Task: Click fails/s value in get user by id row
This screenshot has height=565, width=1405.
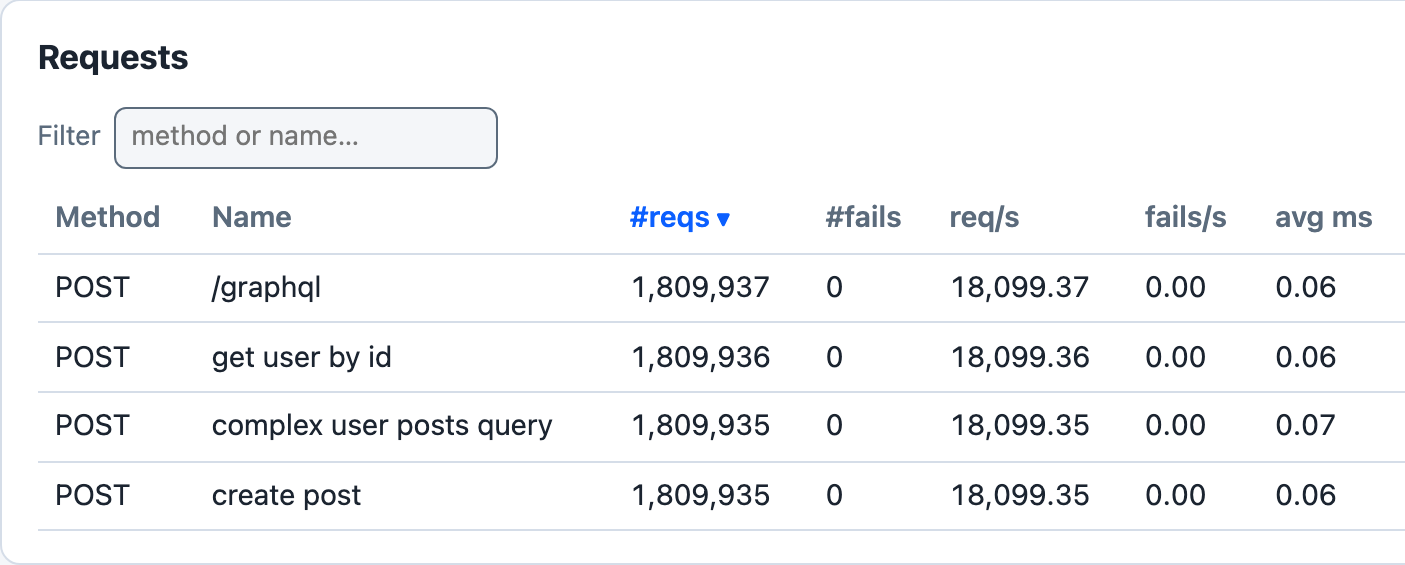Action: coord(1176,357)
